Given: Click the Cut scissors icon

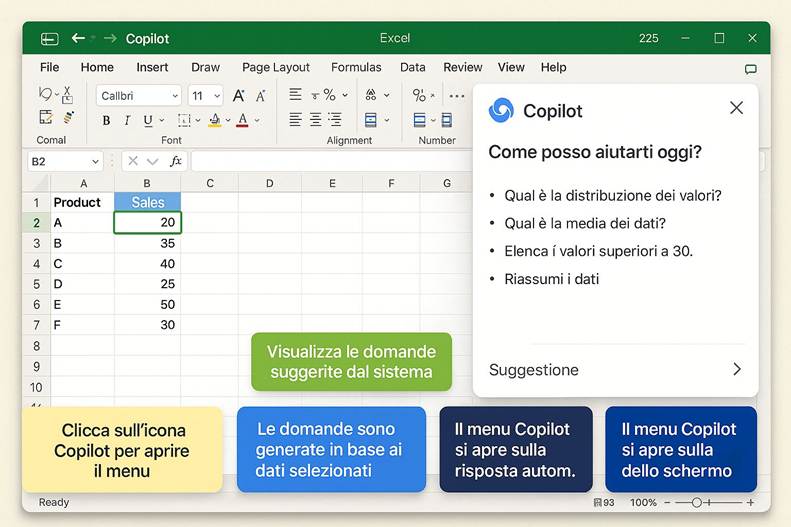Looking at the screenshot, I should 68,94.
